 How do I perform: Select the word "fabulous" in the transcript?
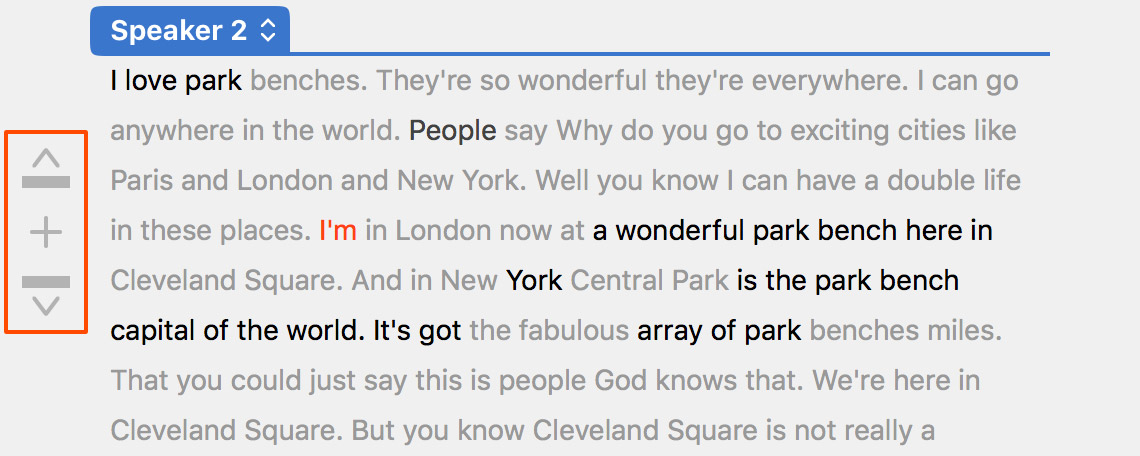click(x=574, y=330)
